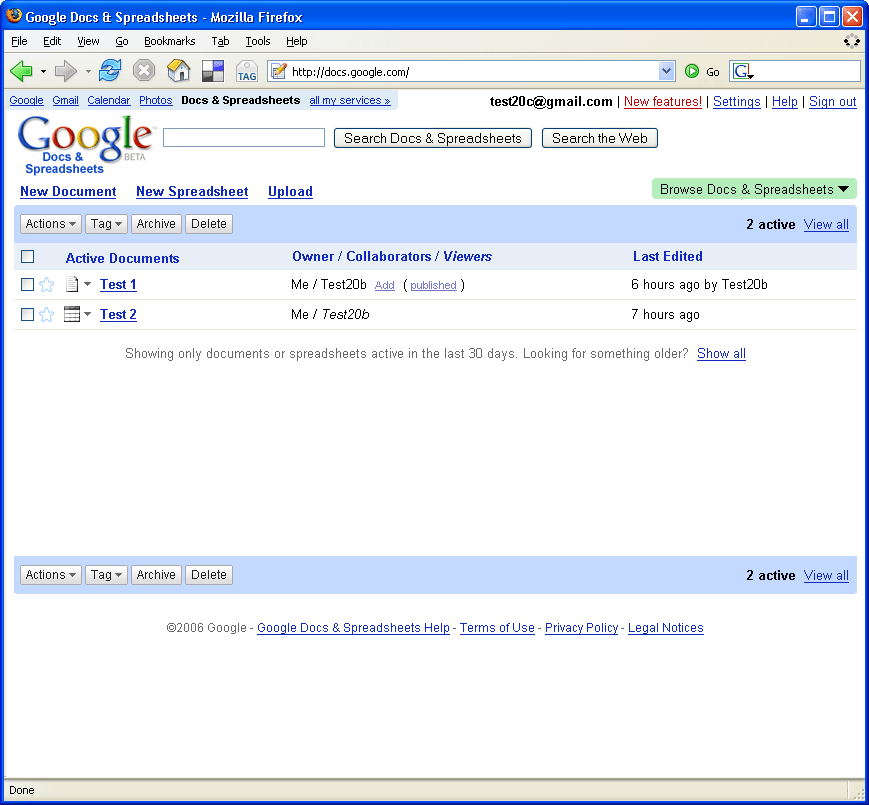The image size is (869, 805).
Task: Click the Gmail link in the services bar
Action: [x=65, y=100]
